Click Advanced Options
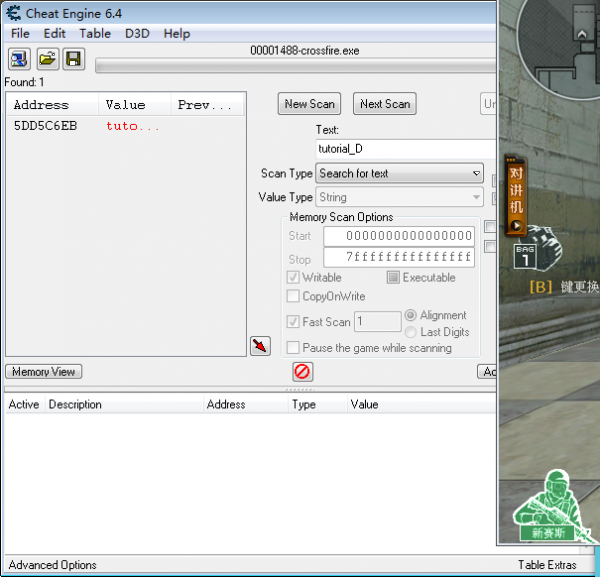The image size is (600, 577). click(52, 565)
